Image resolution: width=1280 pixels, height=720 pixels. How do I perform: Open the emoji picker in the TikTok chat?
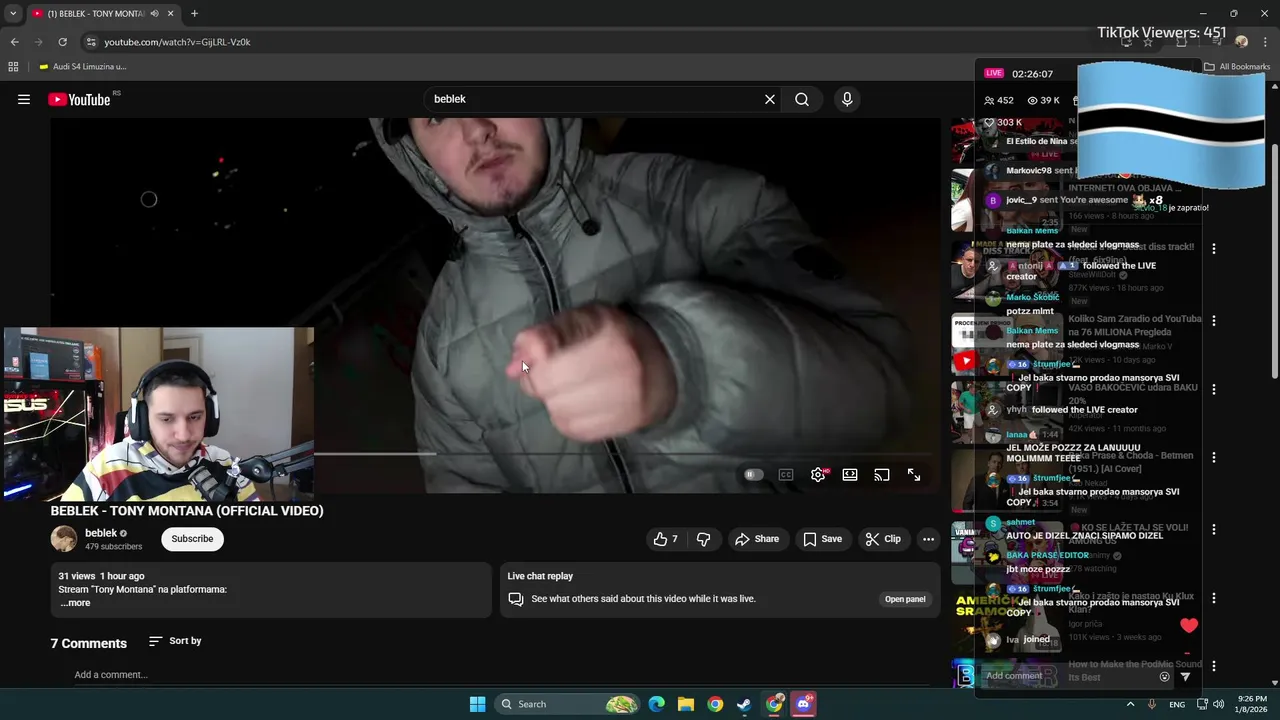point(1164,677)
